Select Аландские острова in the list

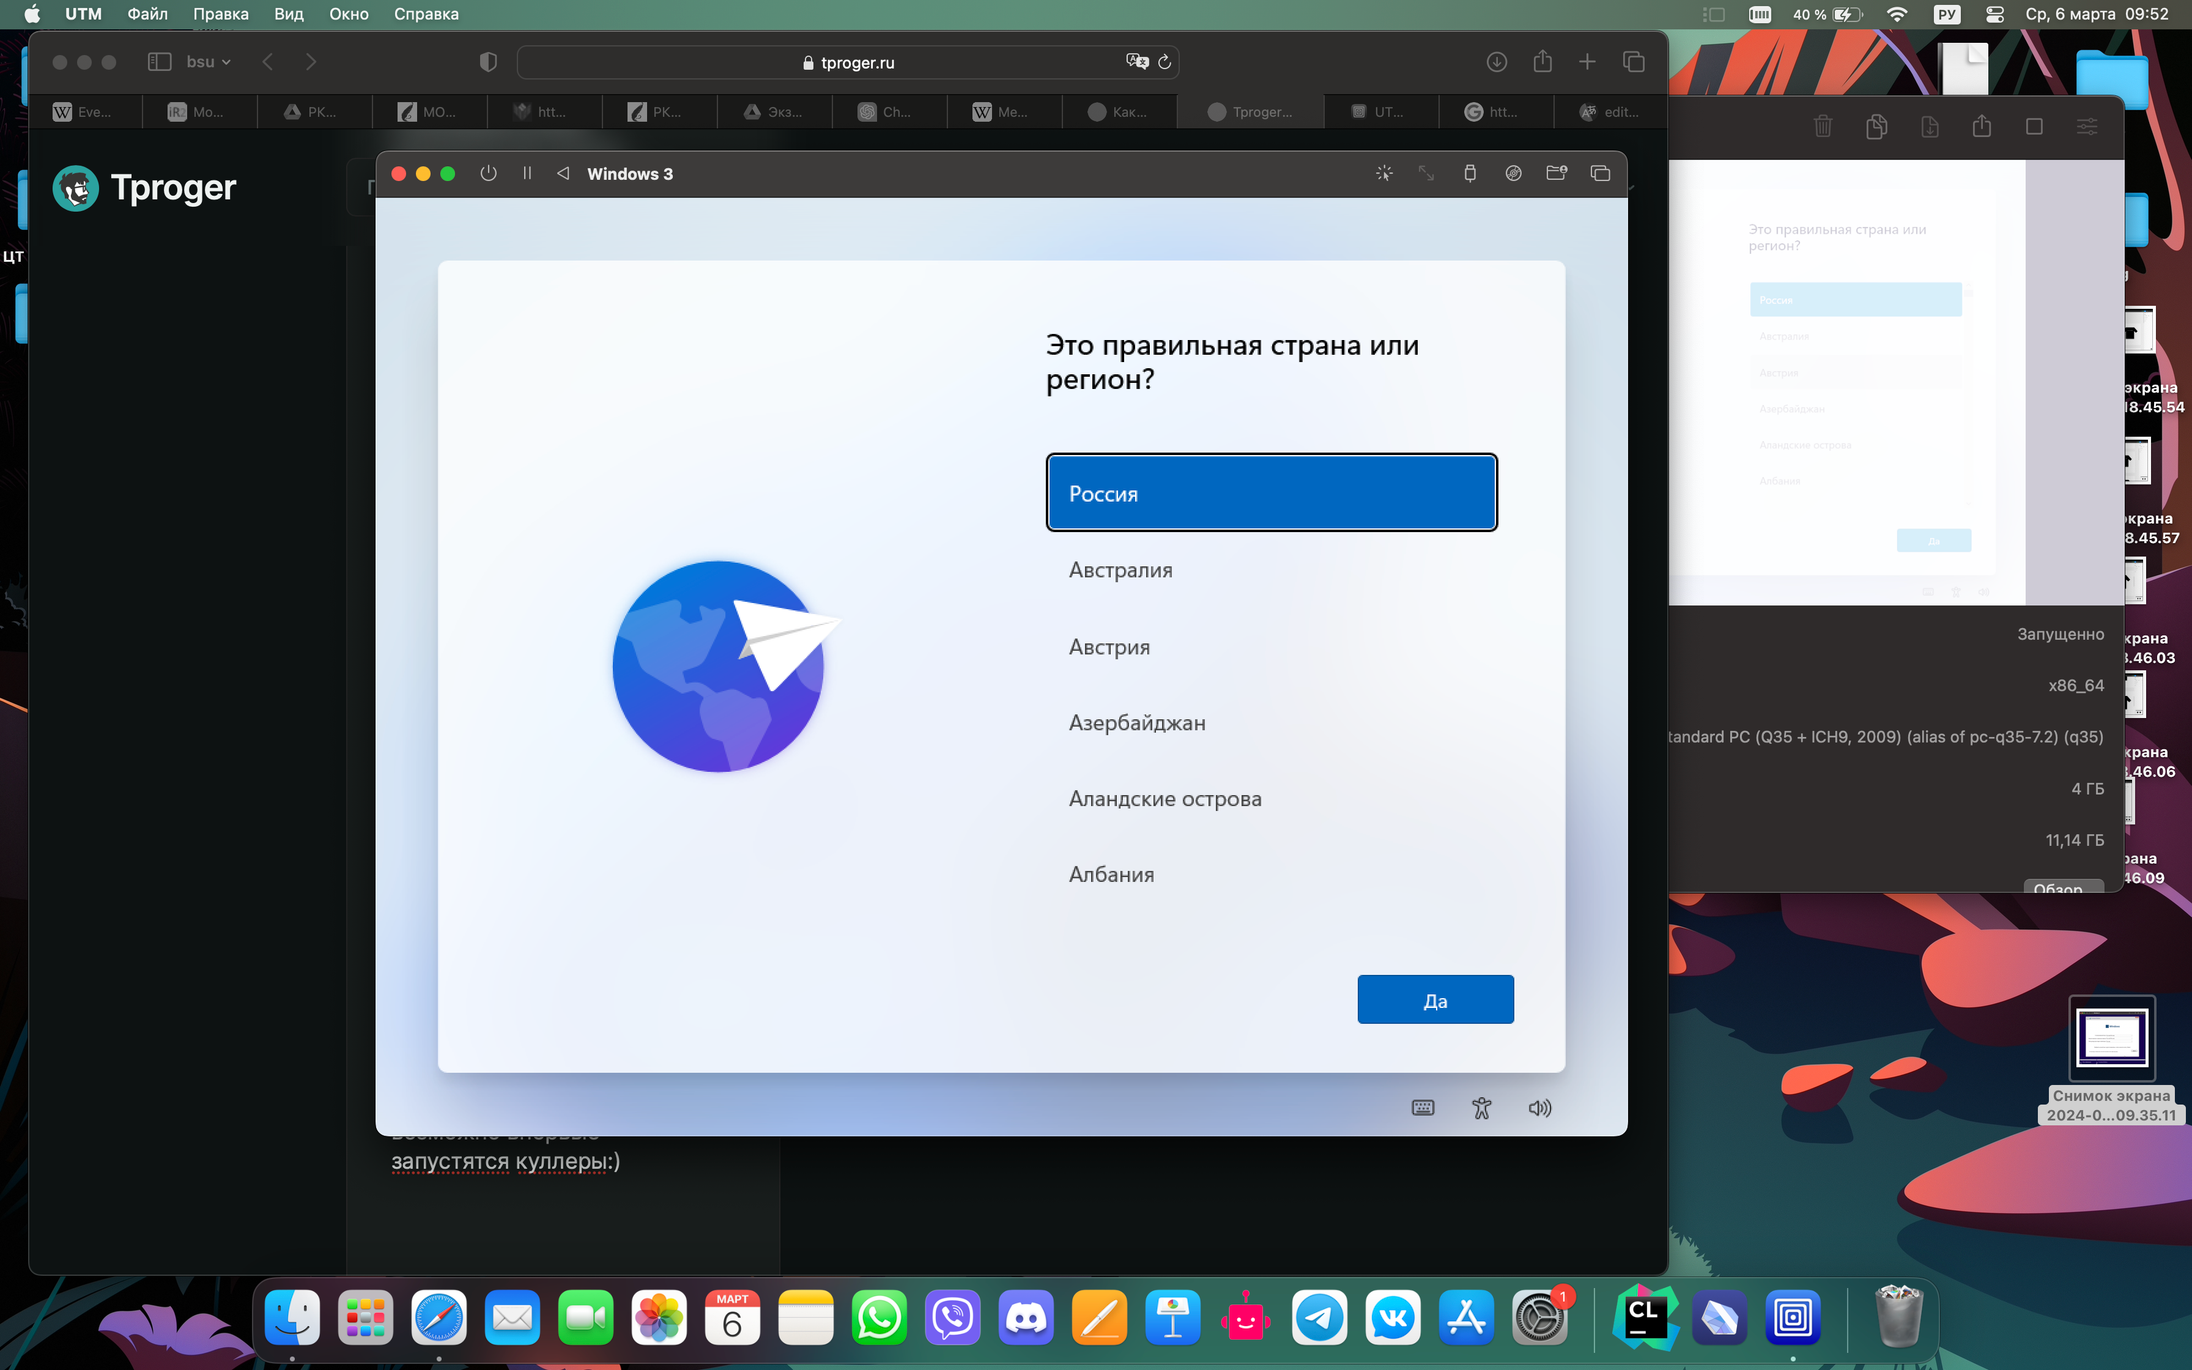1271,799
